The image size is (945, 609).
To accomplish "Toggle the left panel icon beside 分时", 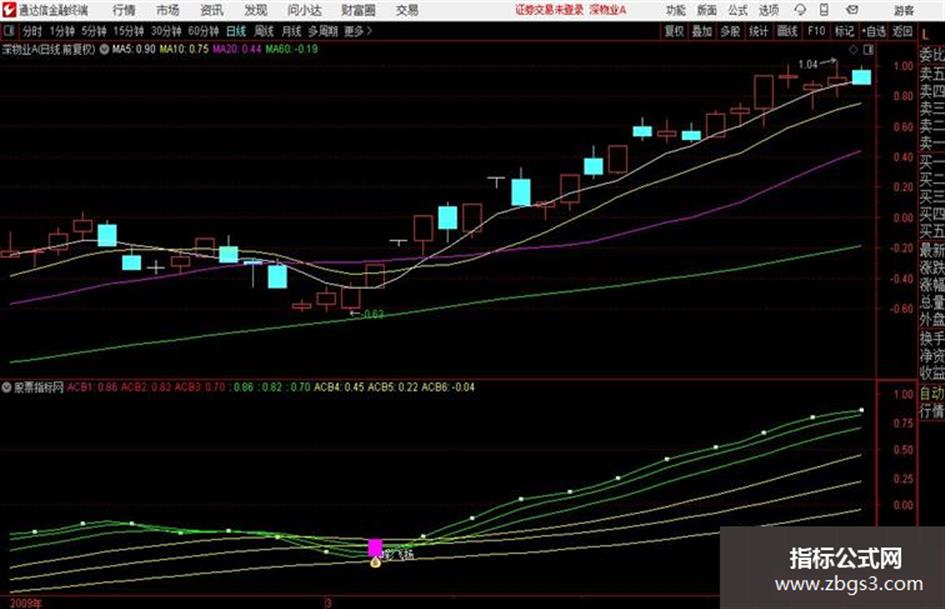I will point(8,31).
